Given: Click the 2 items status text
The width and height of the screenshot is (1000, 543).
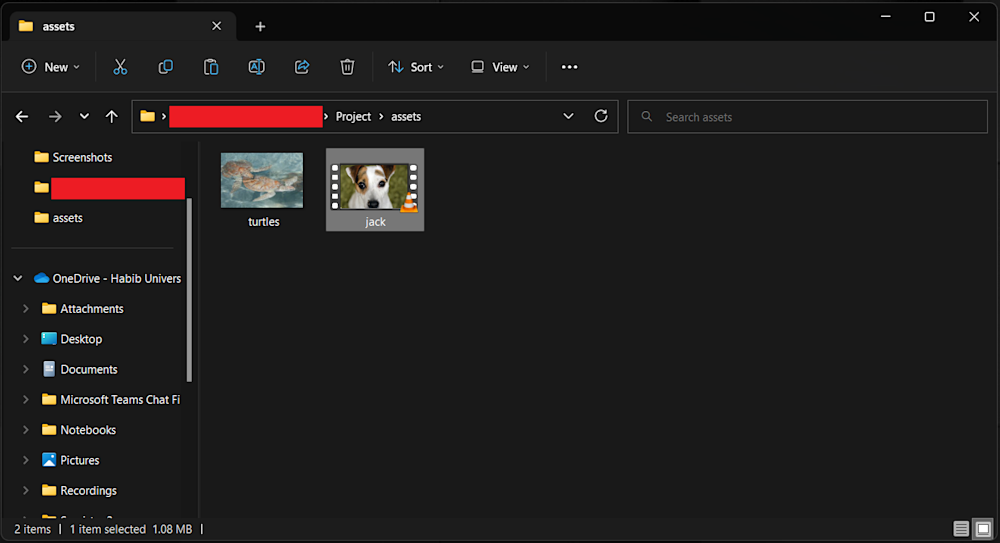Looking at the screenshot, I should [33, 529].
